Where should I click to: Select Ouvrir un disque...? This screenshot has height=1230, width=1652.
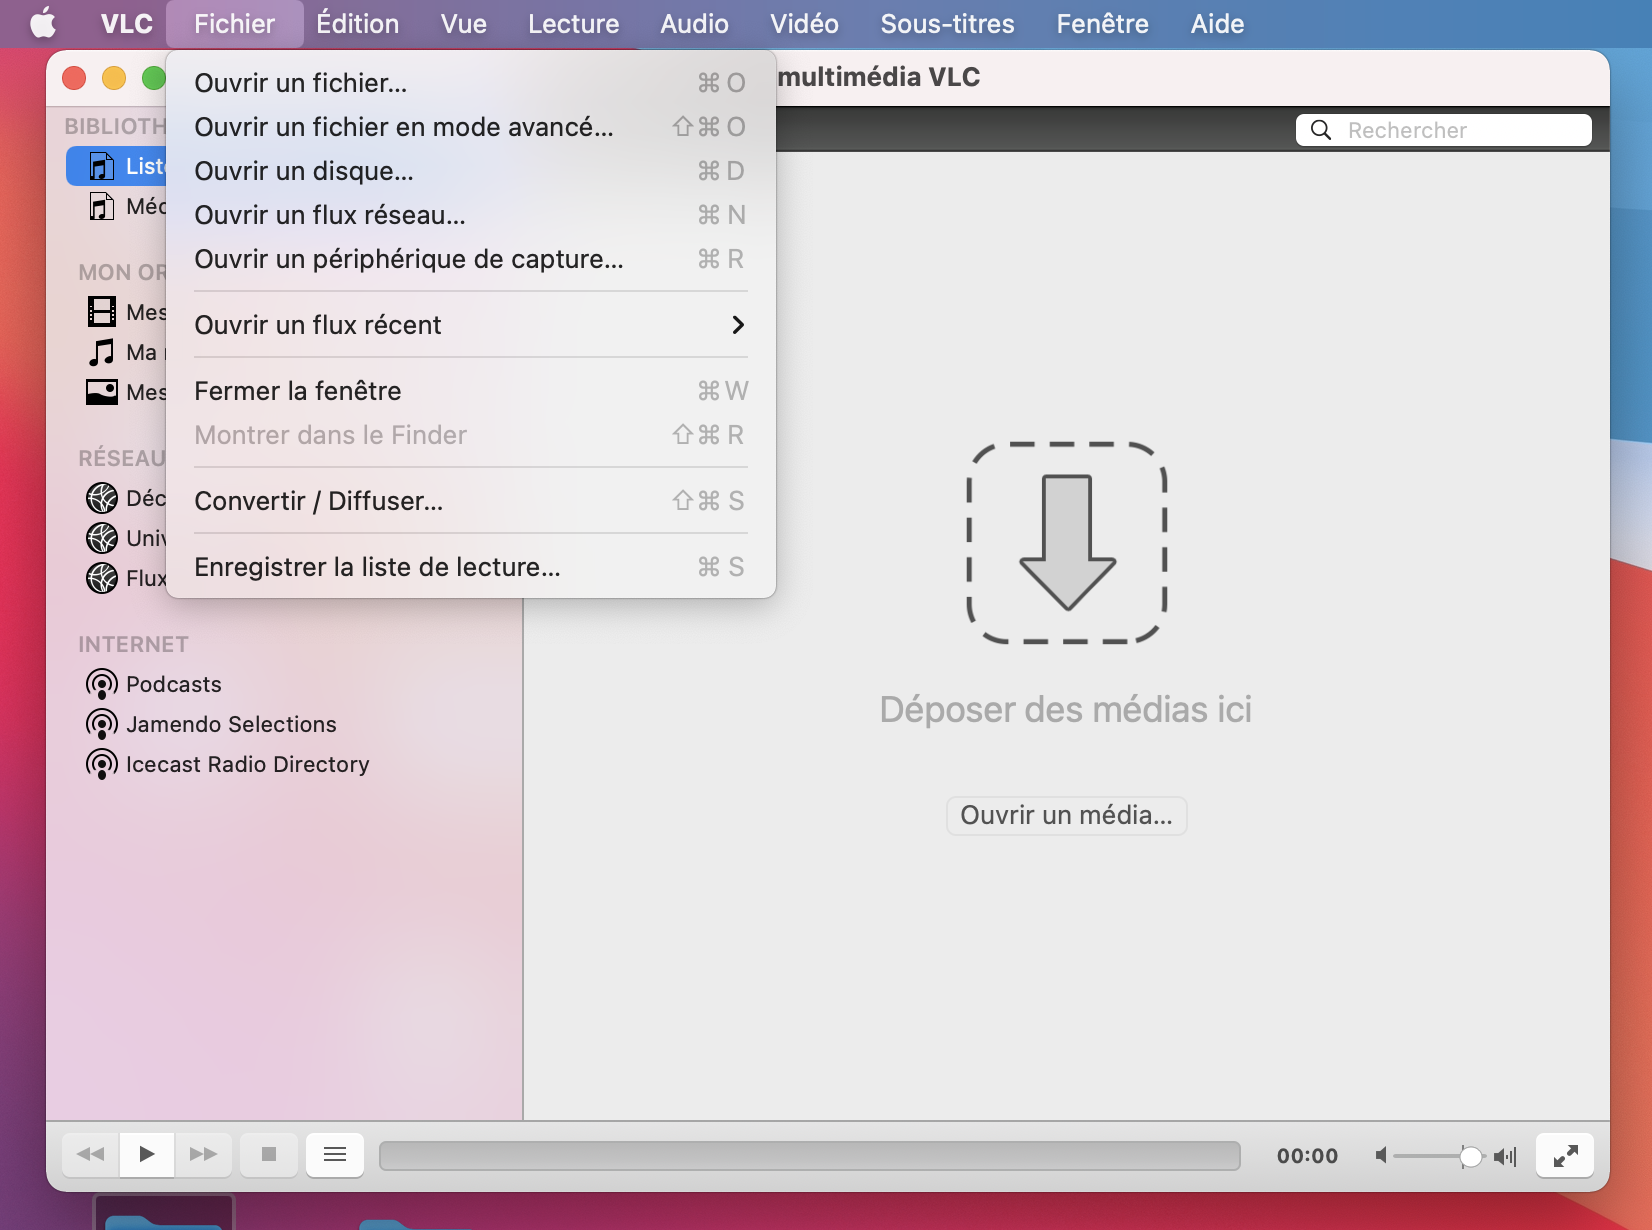pos(471,171)
